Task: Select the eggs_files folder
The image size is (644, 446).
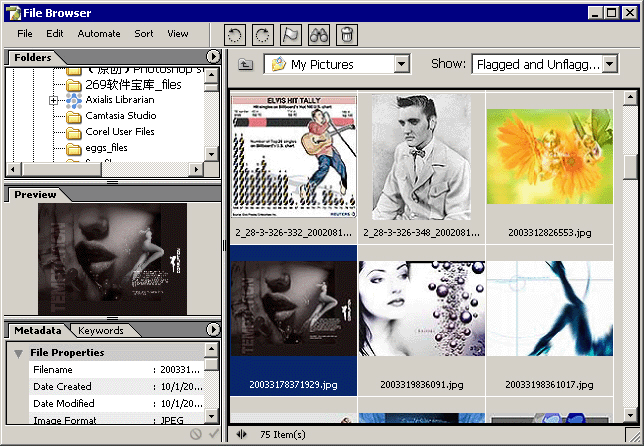Action: 106,148
